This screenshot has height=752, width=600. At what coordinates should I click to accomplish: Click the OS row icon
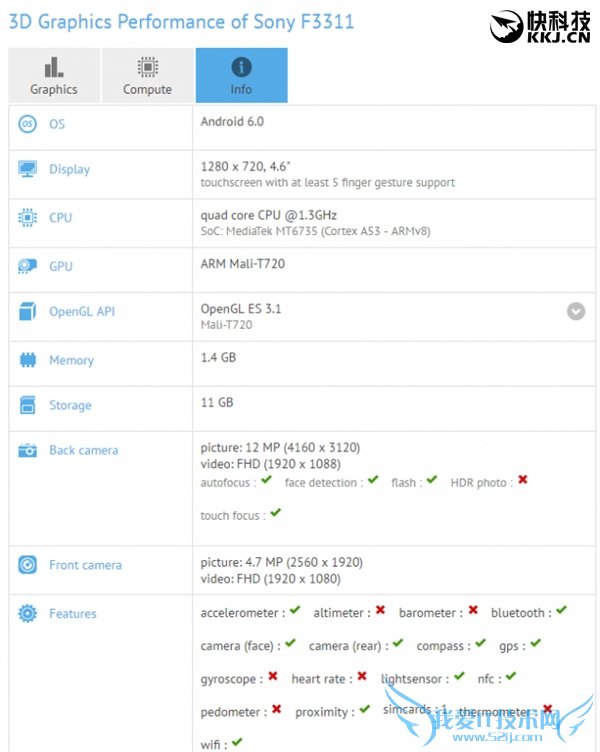pyautogui.click(x=27, y=124)
